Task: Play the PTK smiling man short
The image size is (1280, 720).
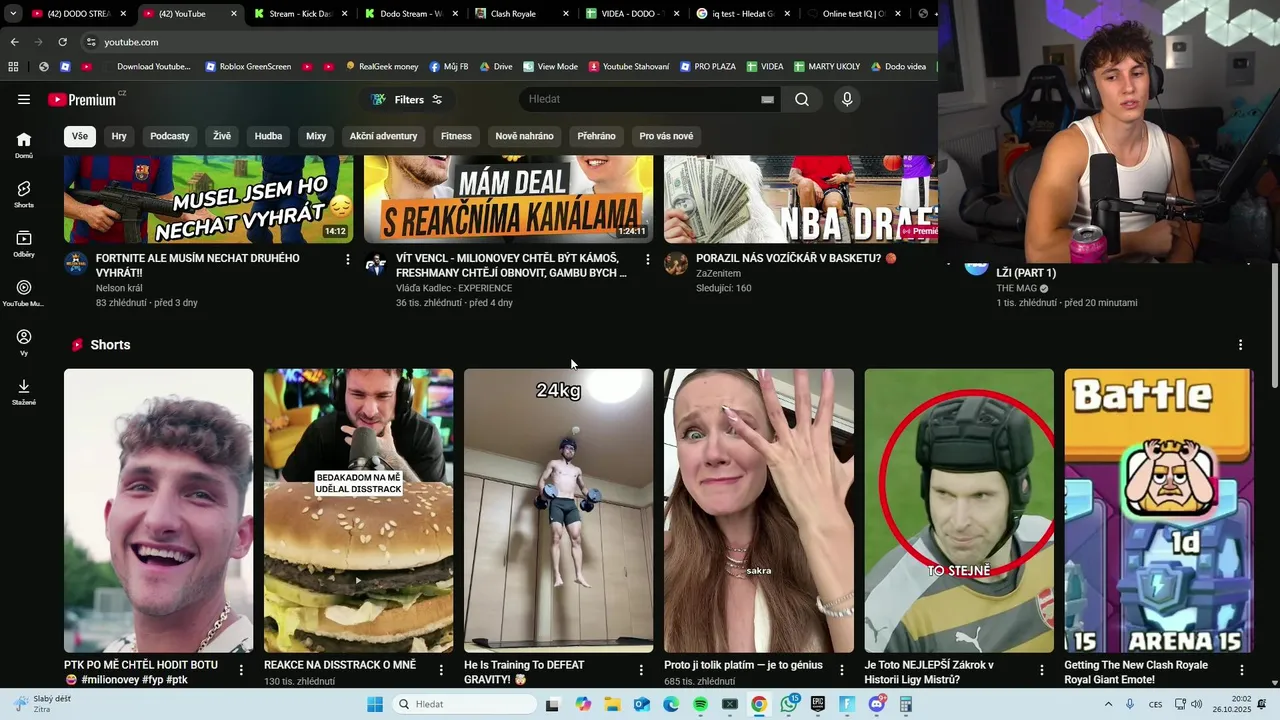Action: [x=158, y=510]
